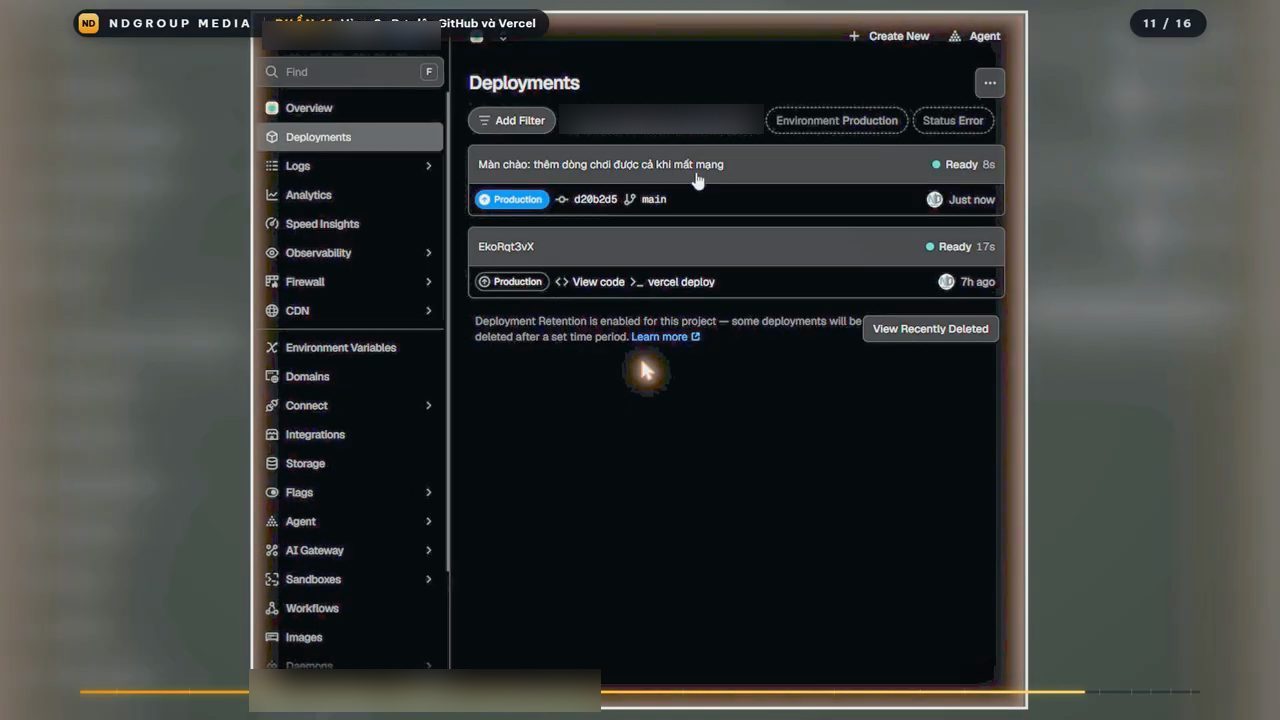Go to the Agent sidebar item
1280x720 pixels.
(x=350, y=522)
